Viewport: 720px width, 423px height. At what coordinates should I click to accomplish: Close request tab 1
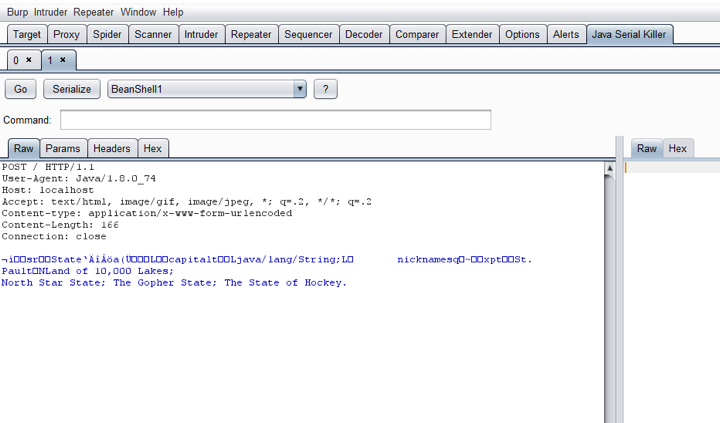62,60
